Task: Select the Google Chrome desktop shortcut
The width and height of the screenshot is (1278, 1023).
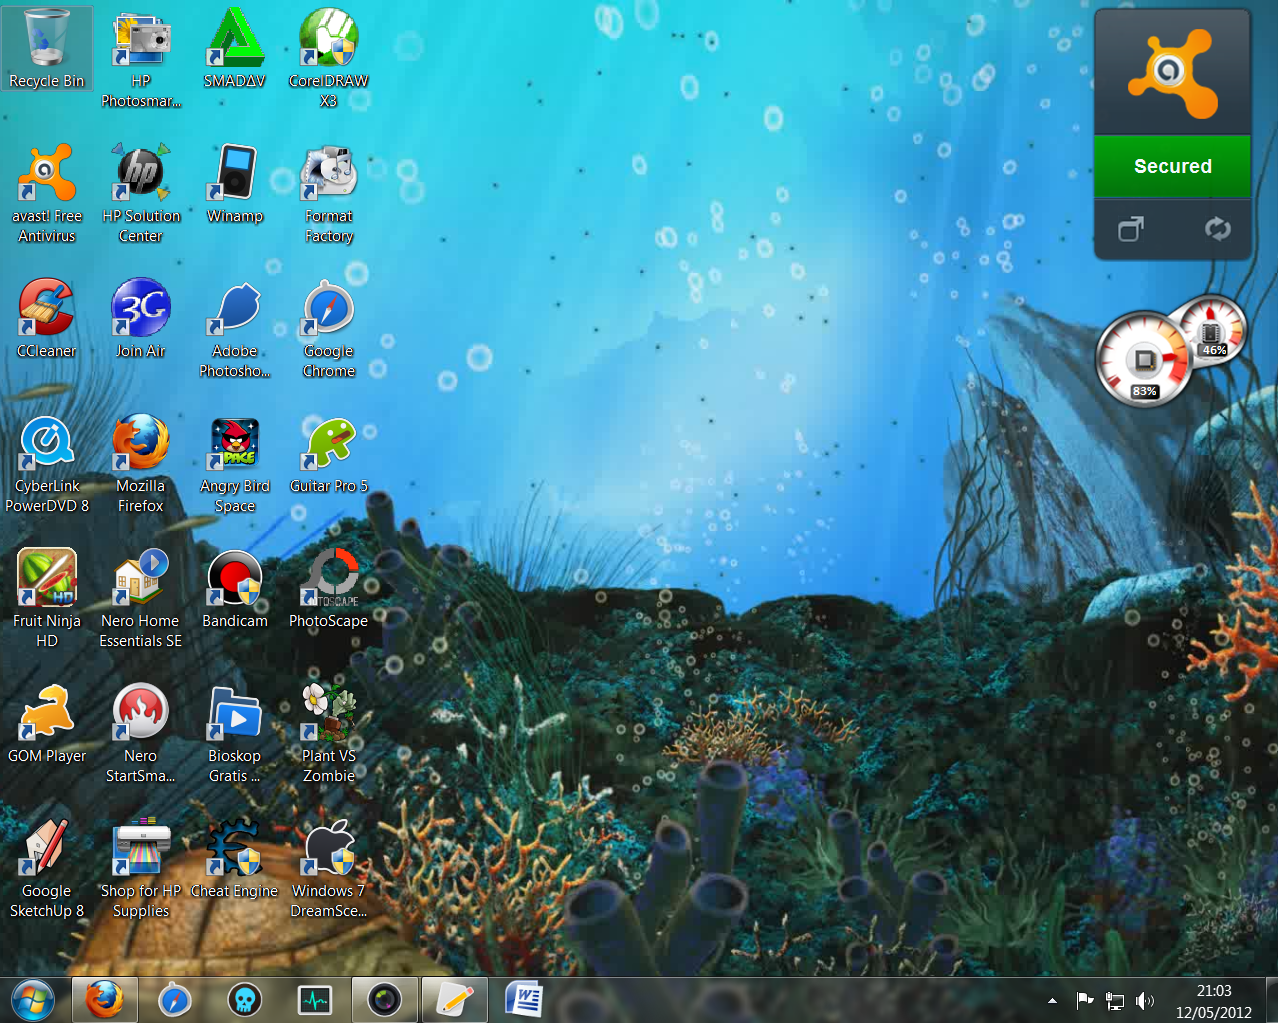Action: coord(329,318)
